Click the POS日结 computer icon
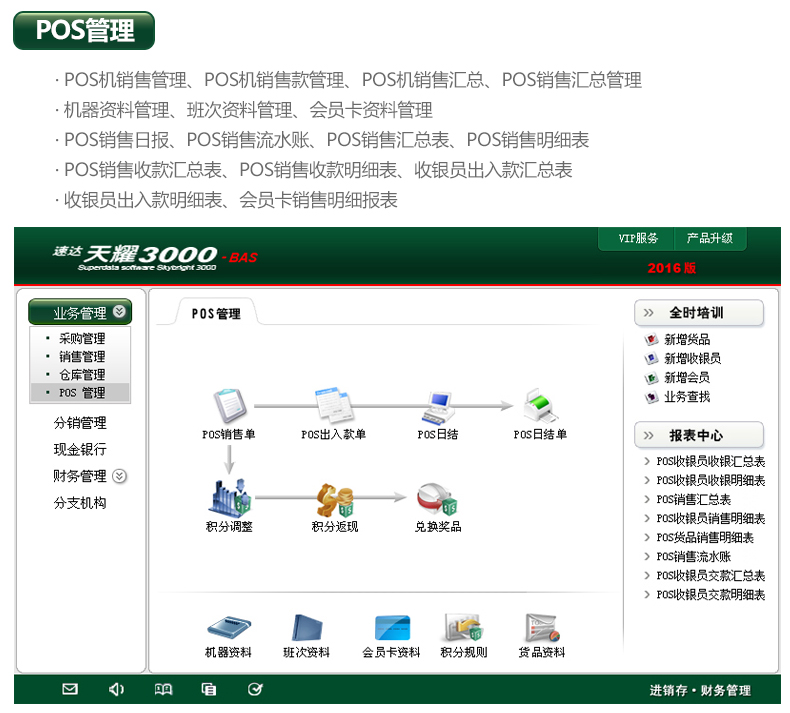 coord(438,407)
